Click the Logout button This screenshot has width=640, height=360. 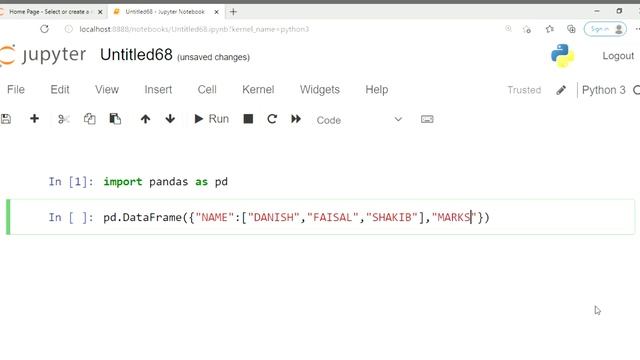tap(618, 56)
